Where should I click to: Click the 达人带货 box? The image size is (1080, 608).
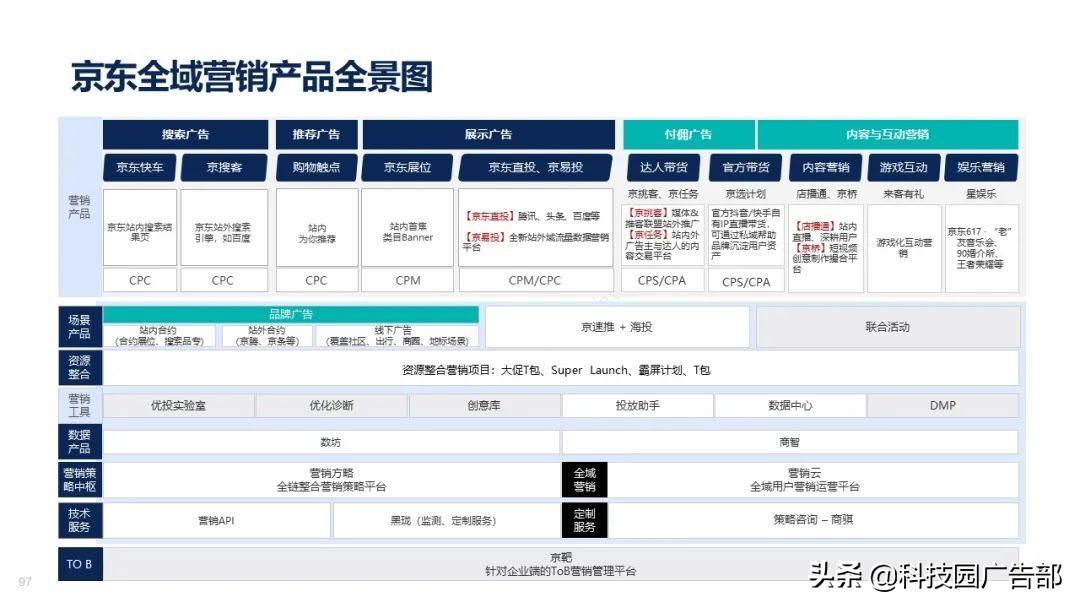click(663, 167)
